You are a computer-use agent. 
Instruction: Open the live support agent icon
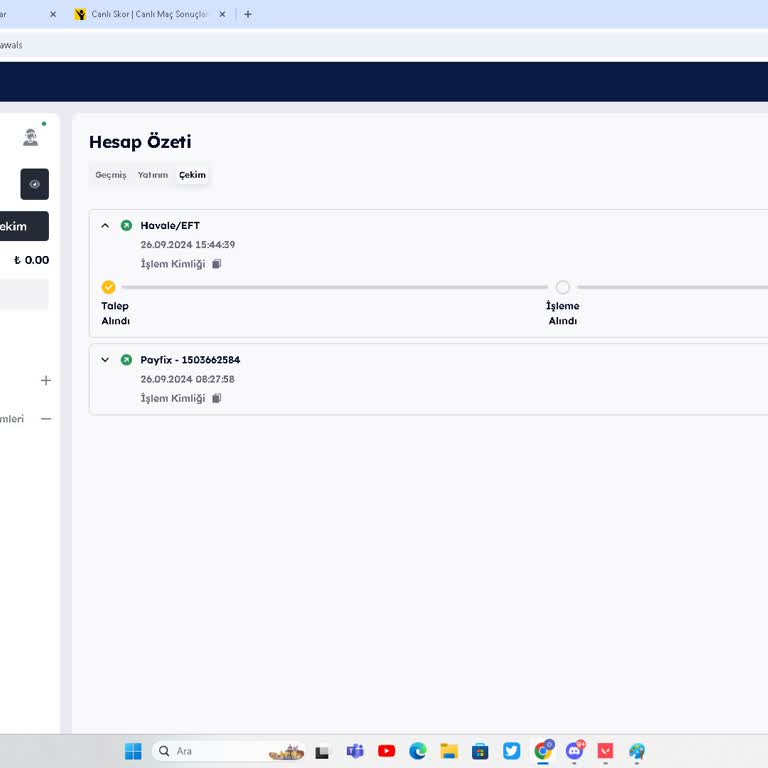[30, 137]
